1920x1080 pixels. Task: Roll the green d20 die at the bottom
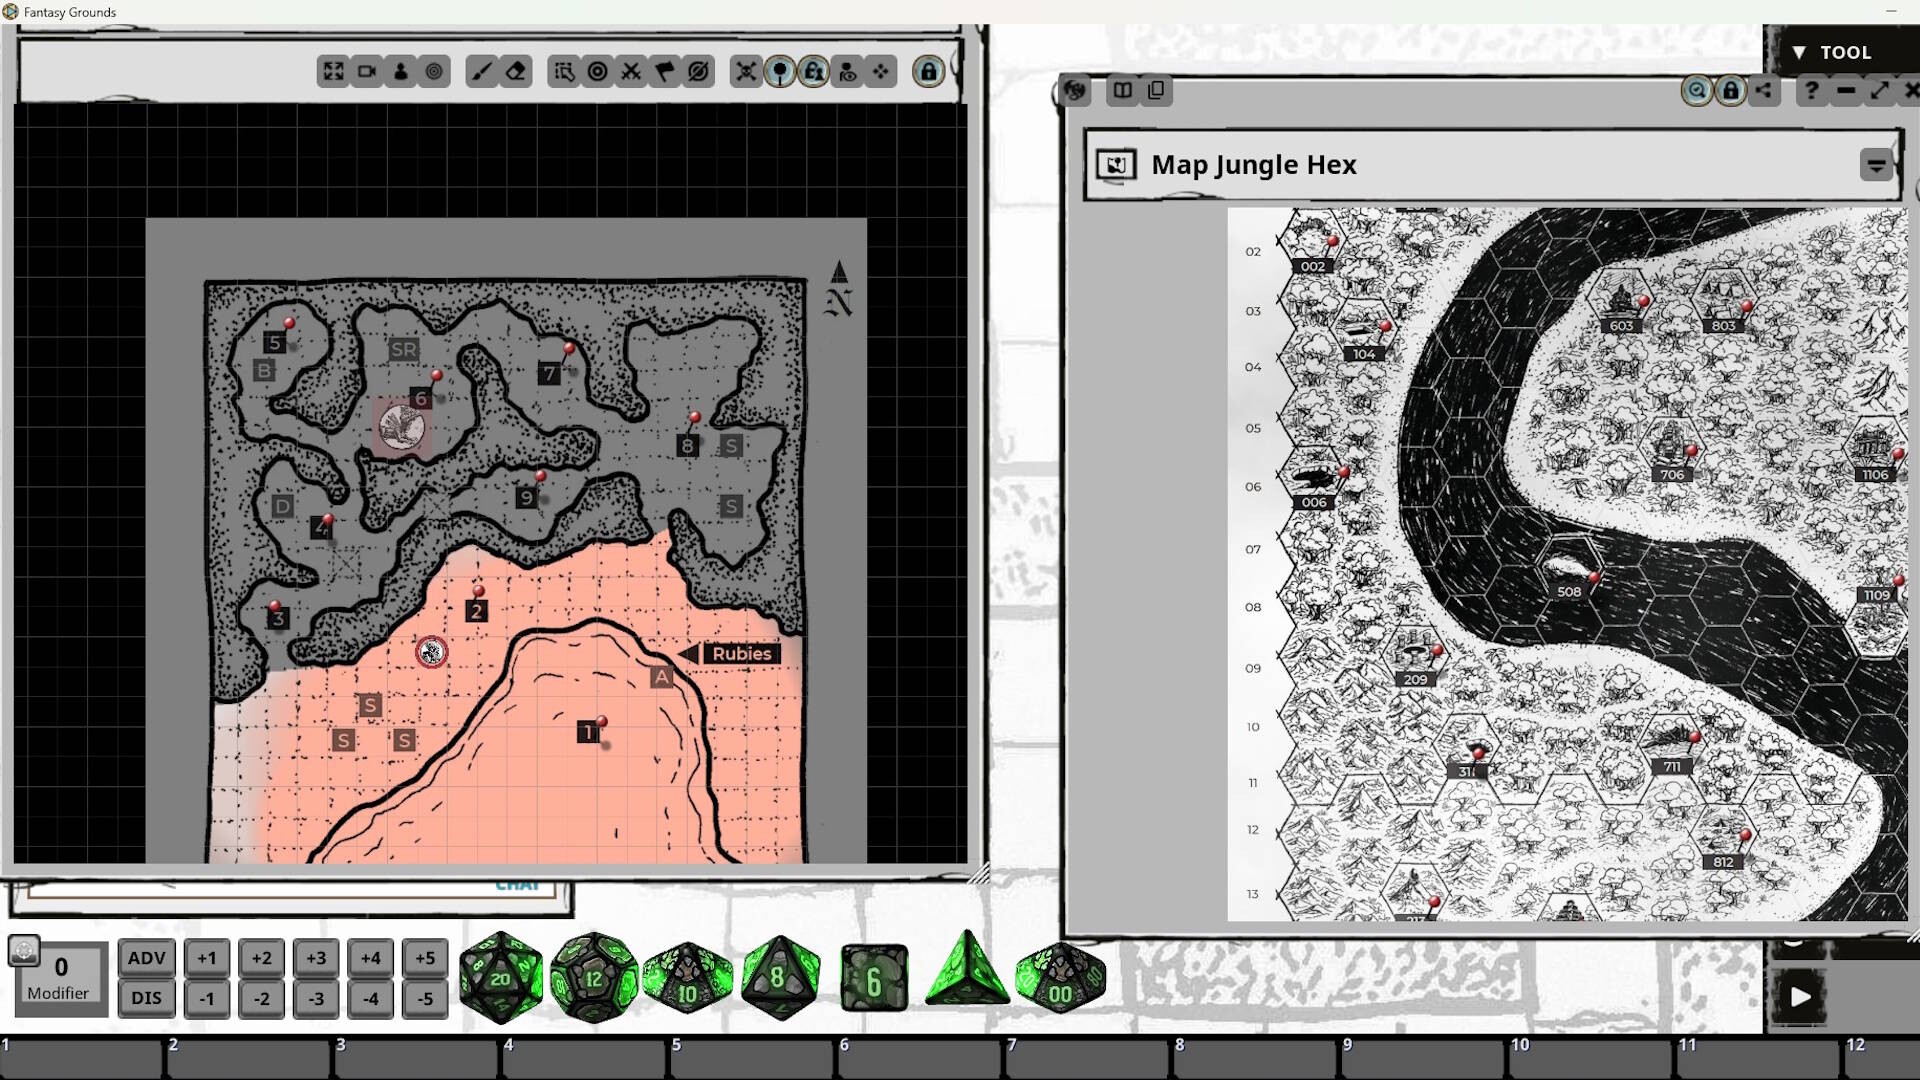[x=502, y=978]
